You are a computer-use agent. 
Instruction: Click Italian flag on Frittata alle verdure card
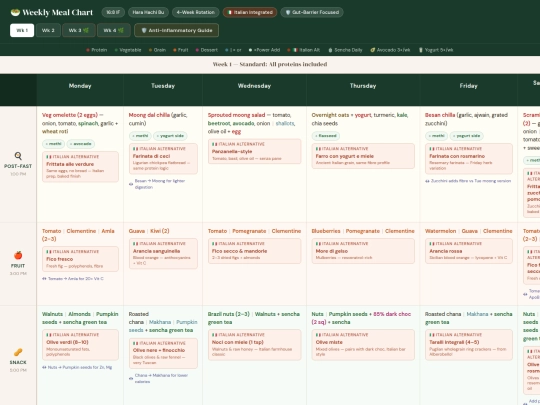tap(49, 157)
